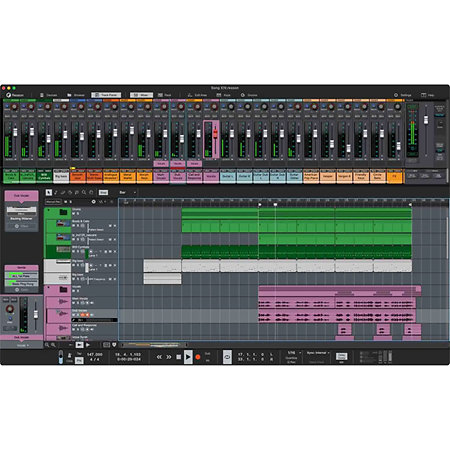Viewport: 450px width, 450px height.
Task: Select the Razor tool in sequencer toolbar
Action: tap(70, 192)
